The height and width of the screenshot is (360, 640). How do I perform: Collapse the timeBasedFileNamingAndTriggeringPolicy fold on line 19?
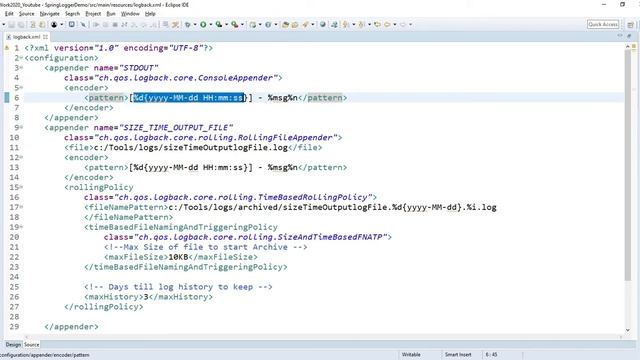coord(21,227)
